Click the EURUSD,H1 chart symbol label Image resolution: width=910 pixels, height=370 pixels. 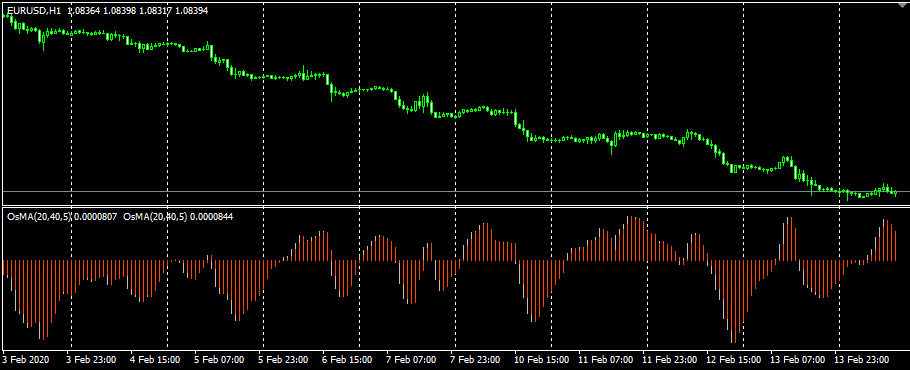[x=34, y=11]
